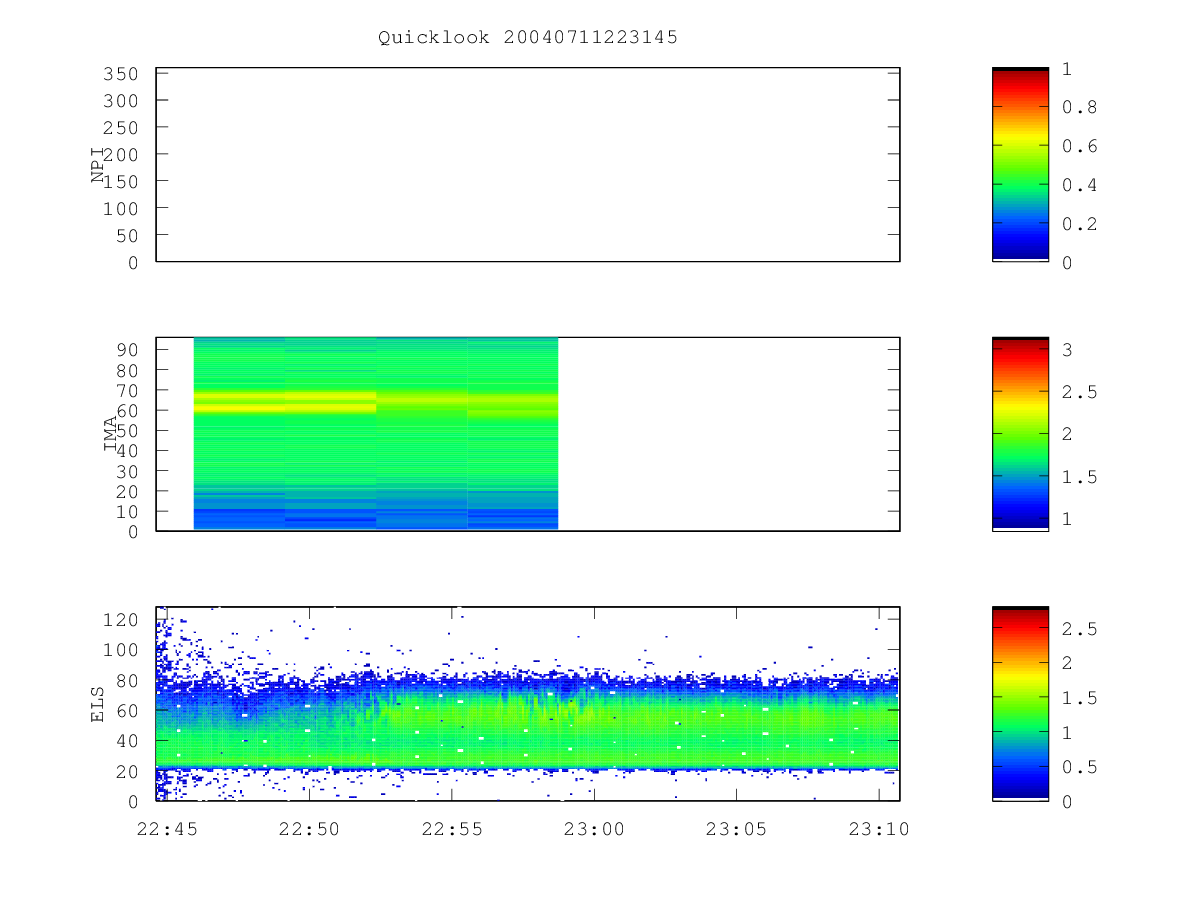1200x900 pixels.
Task: Click the 22:45 time tick label
Action: pos(167,829)
